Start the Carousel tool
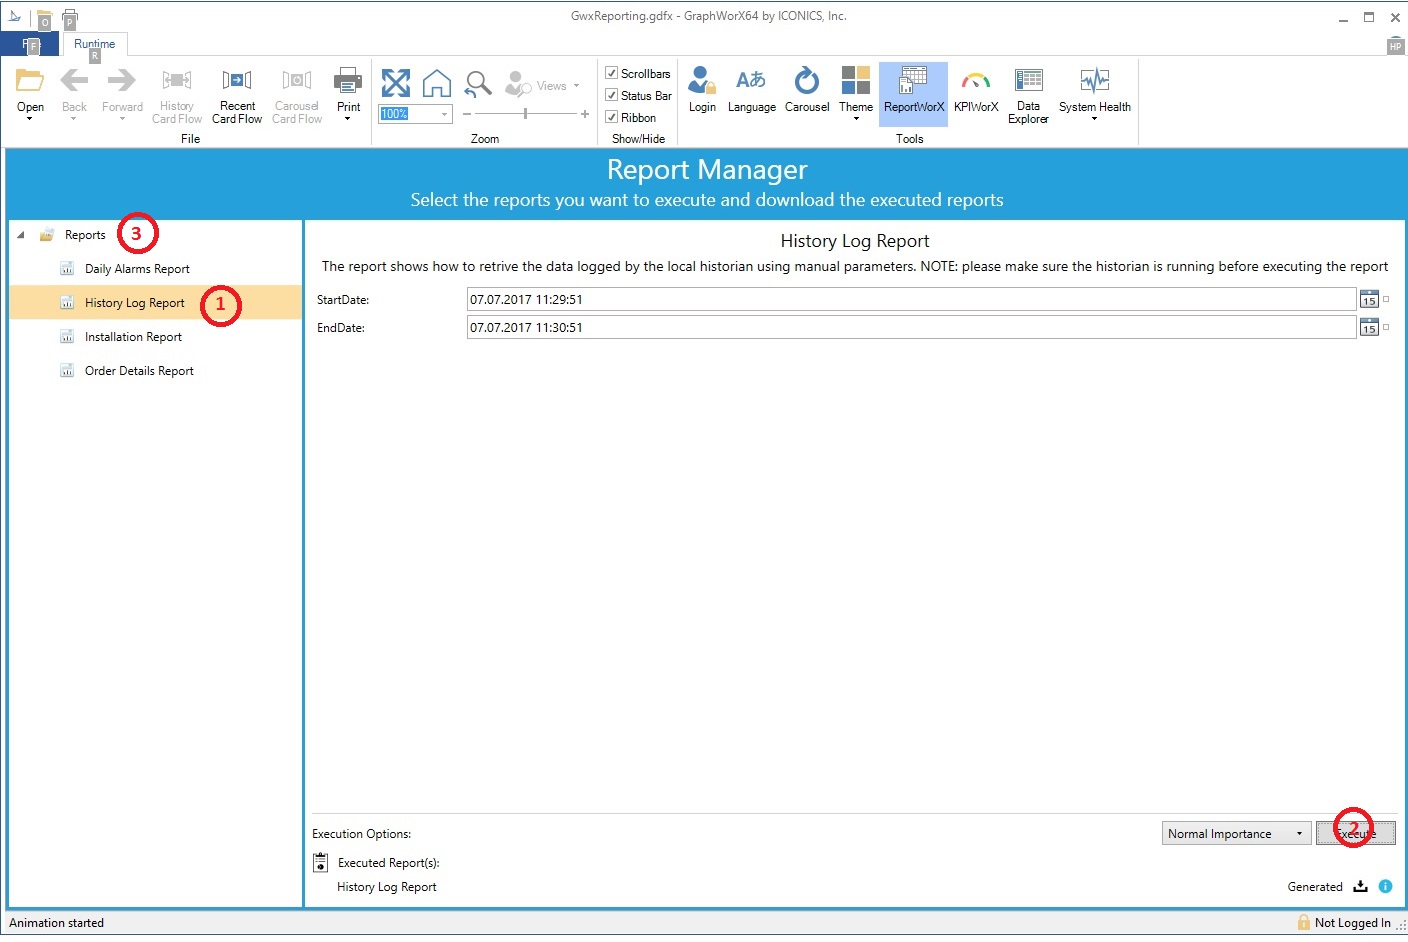Image resolution: width=1408 pixels, height=942 pixels. click(x=807, y=90)
